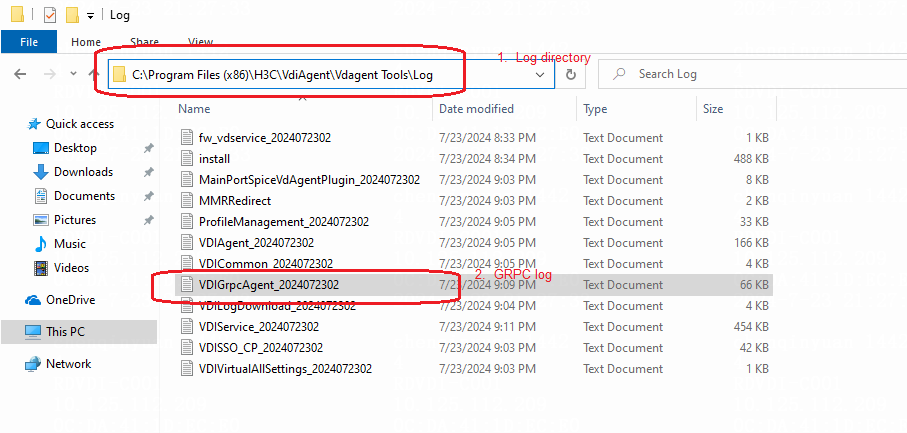Expand the address bar history dropdown
The image size is (907, 433).
pos(540,75)
